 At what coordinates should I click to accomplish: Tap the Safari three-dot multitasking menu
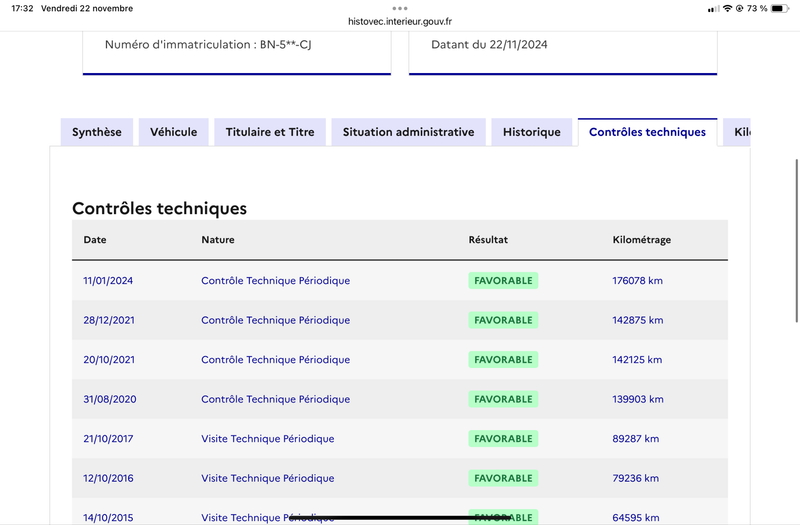pos(400,8)
